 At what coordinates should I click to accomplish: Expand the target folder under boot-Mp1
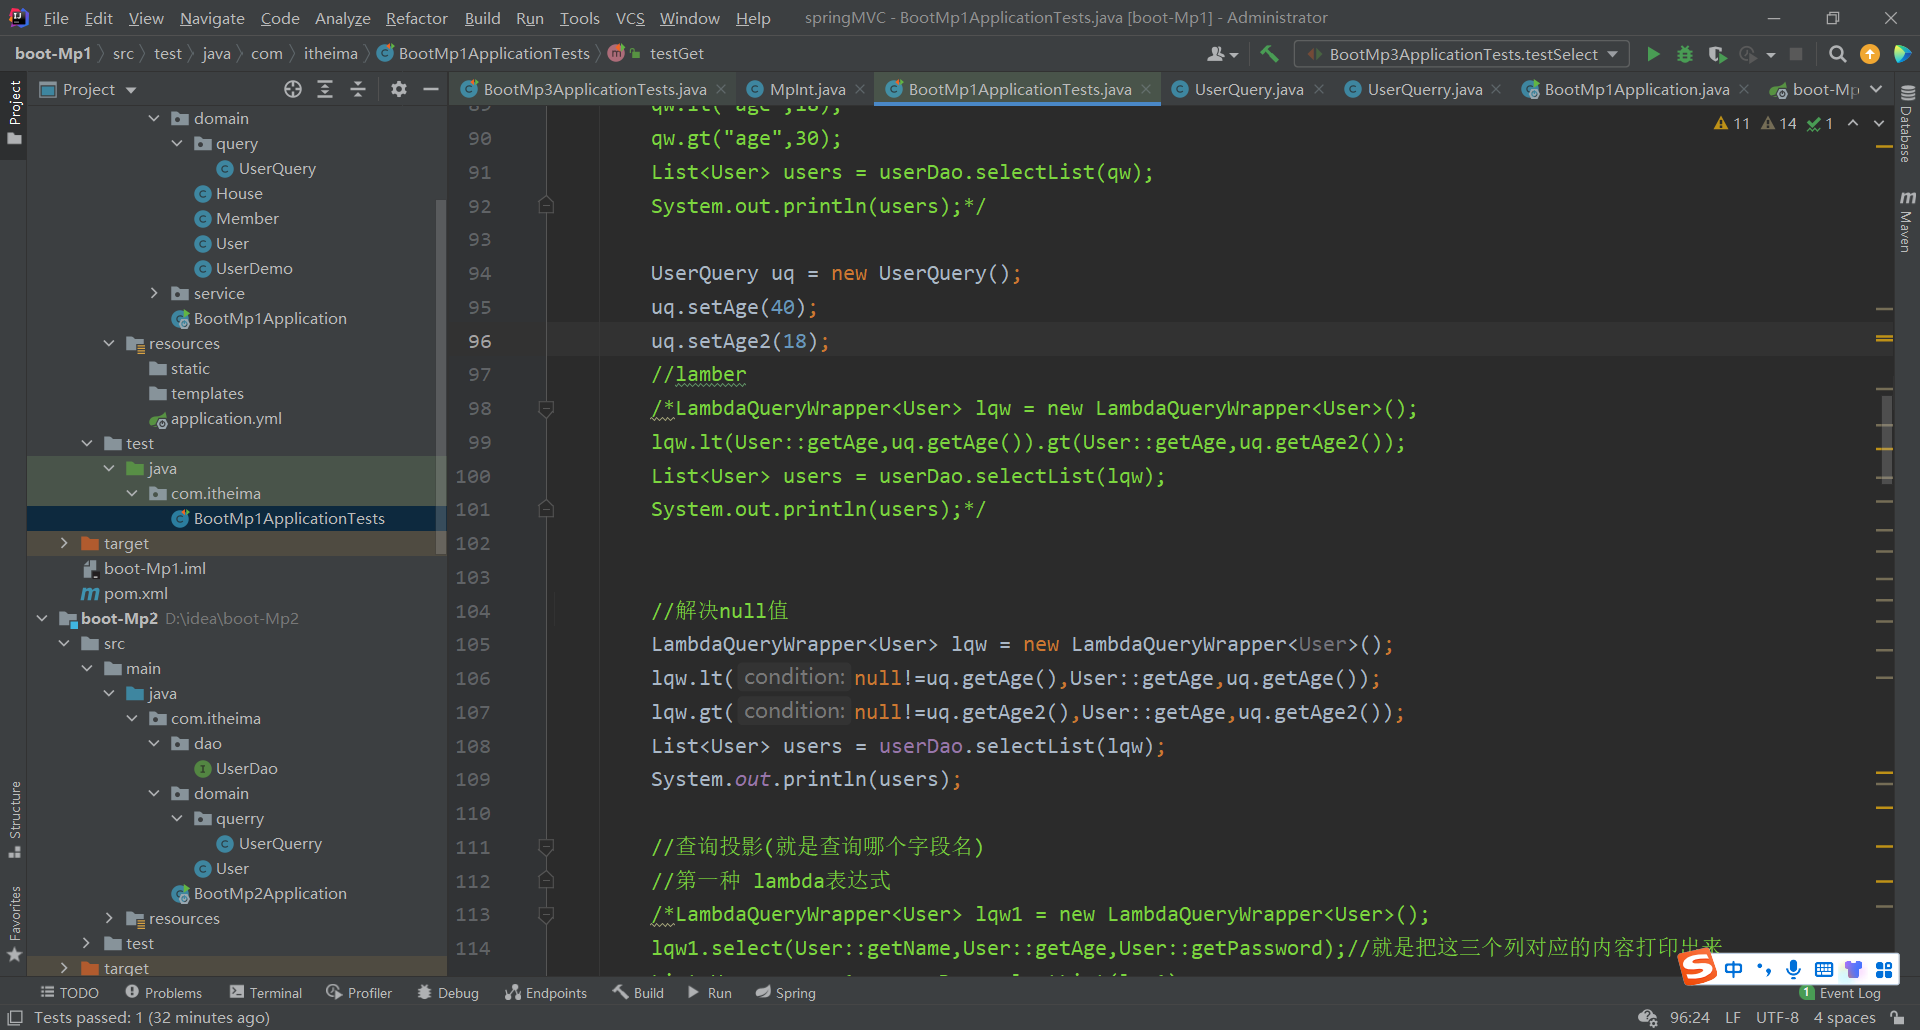tap(64, 543)
